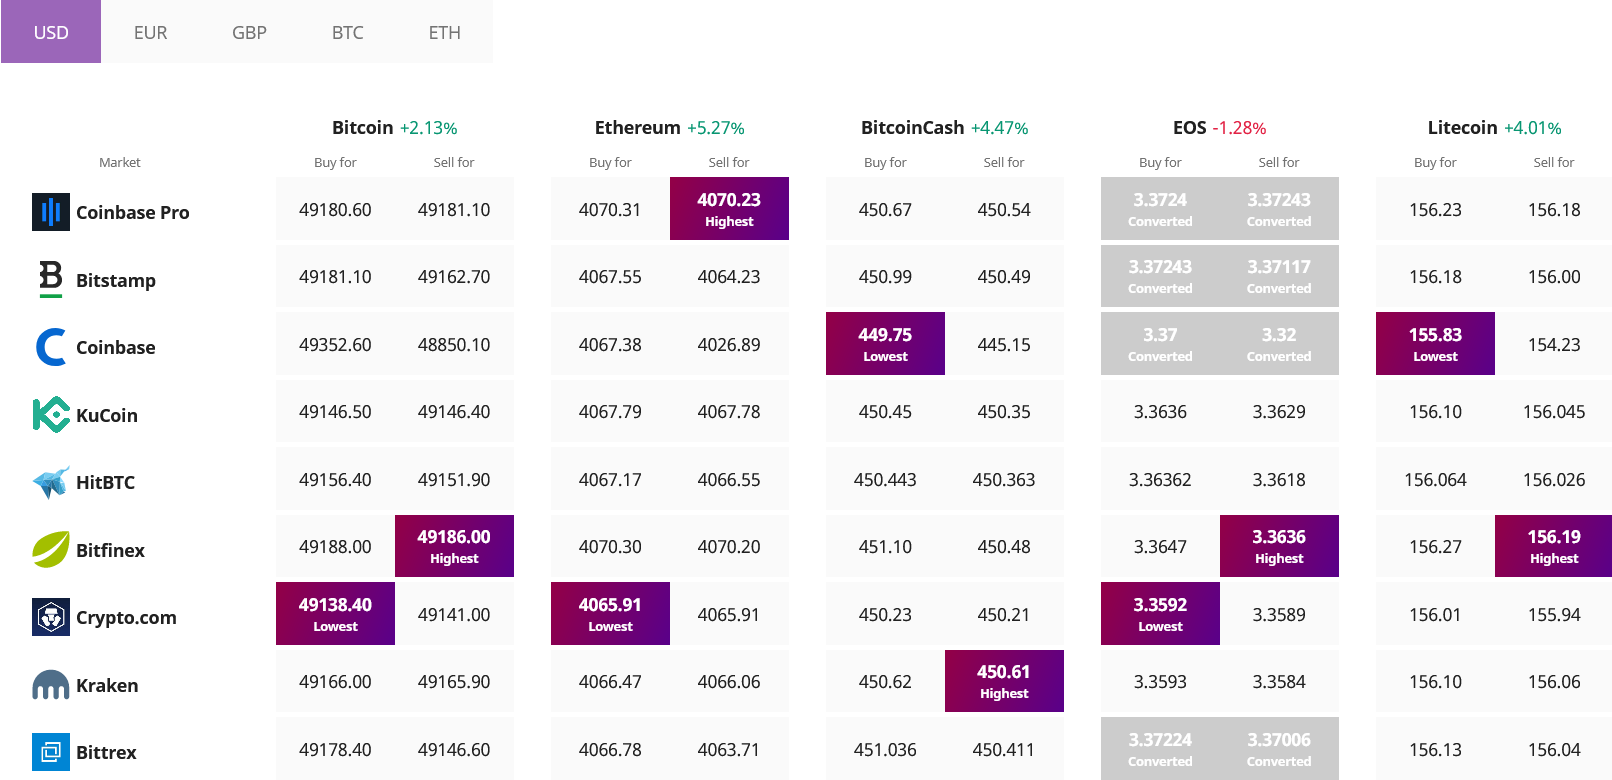Click Bittrex converted EOS sell 3.37006
This screenshot has height=780, width=1612.
[1279, 749]
